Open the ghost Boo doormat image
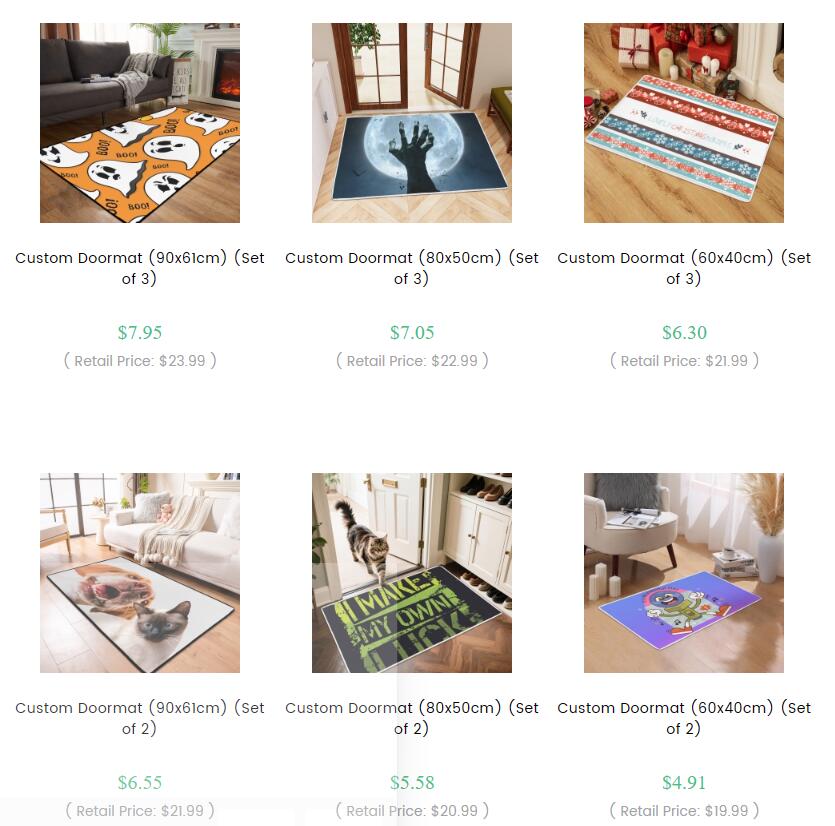 tap(140, 122)
